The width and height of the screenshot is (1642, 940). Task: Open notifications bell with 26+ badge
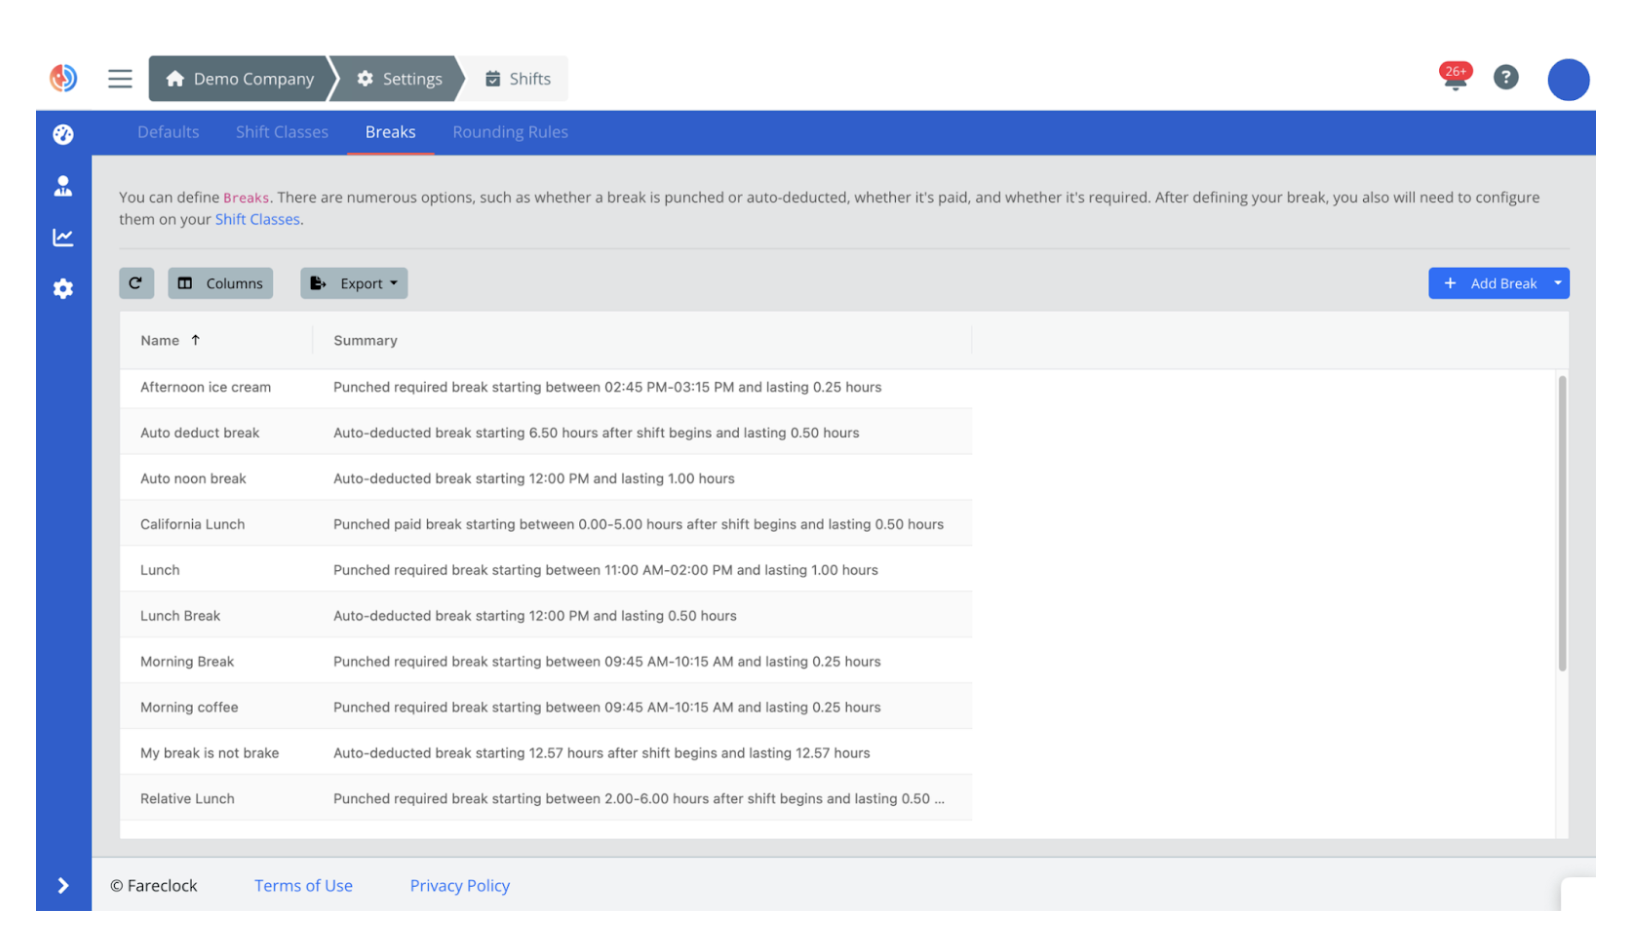[1455, 77]
